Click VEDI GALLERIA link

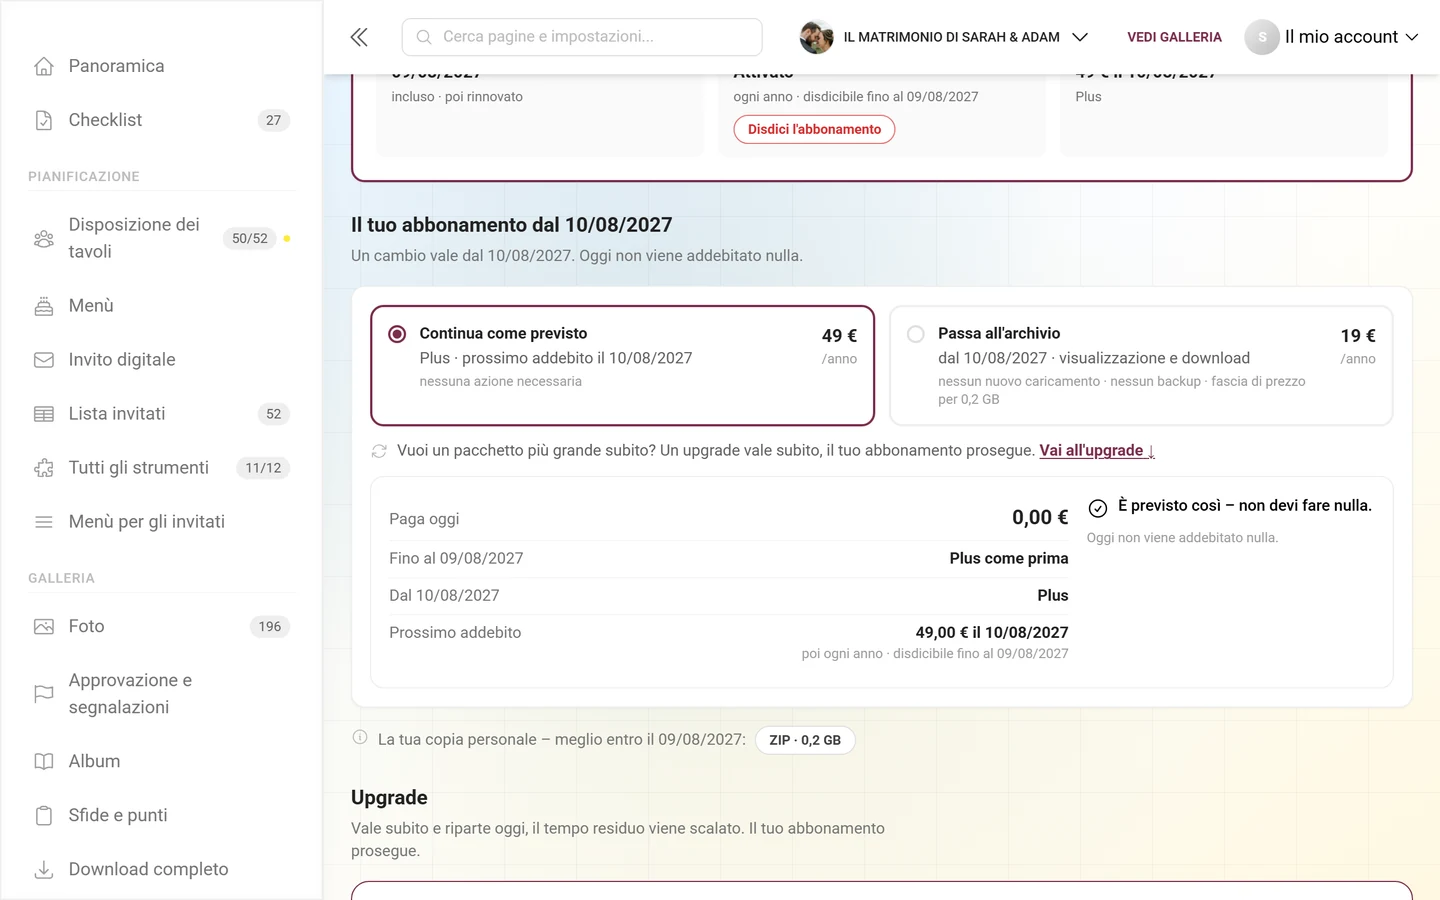tap(1174, 37)
